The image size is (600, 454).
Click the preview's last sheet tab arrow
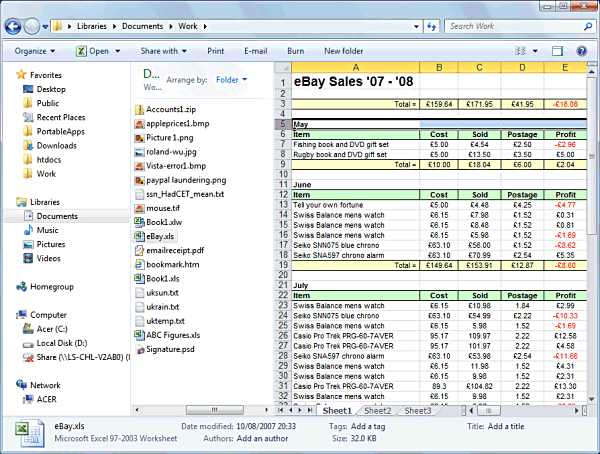coord(310,410)
